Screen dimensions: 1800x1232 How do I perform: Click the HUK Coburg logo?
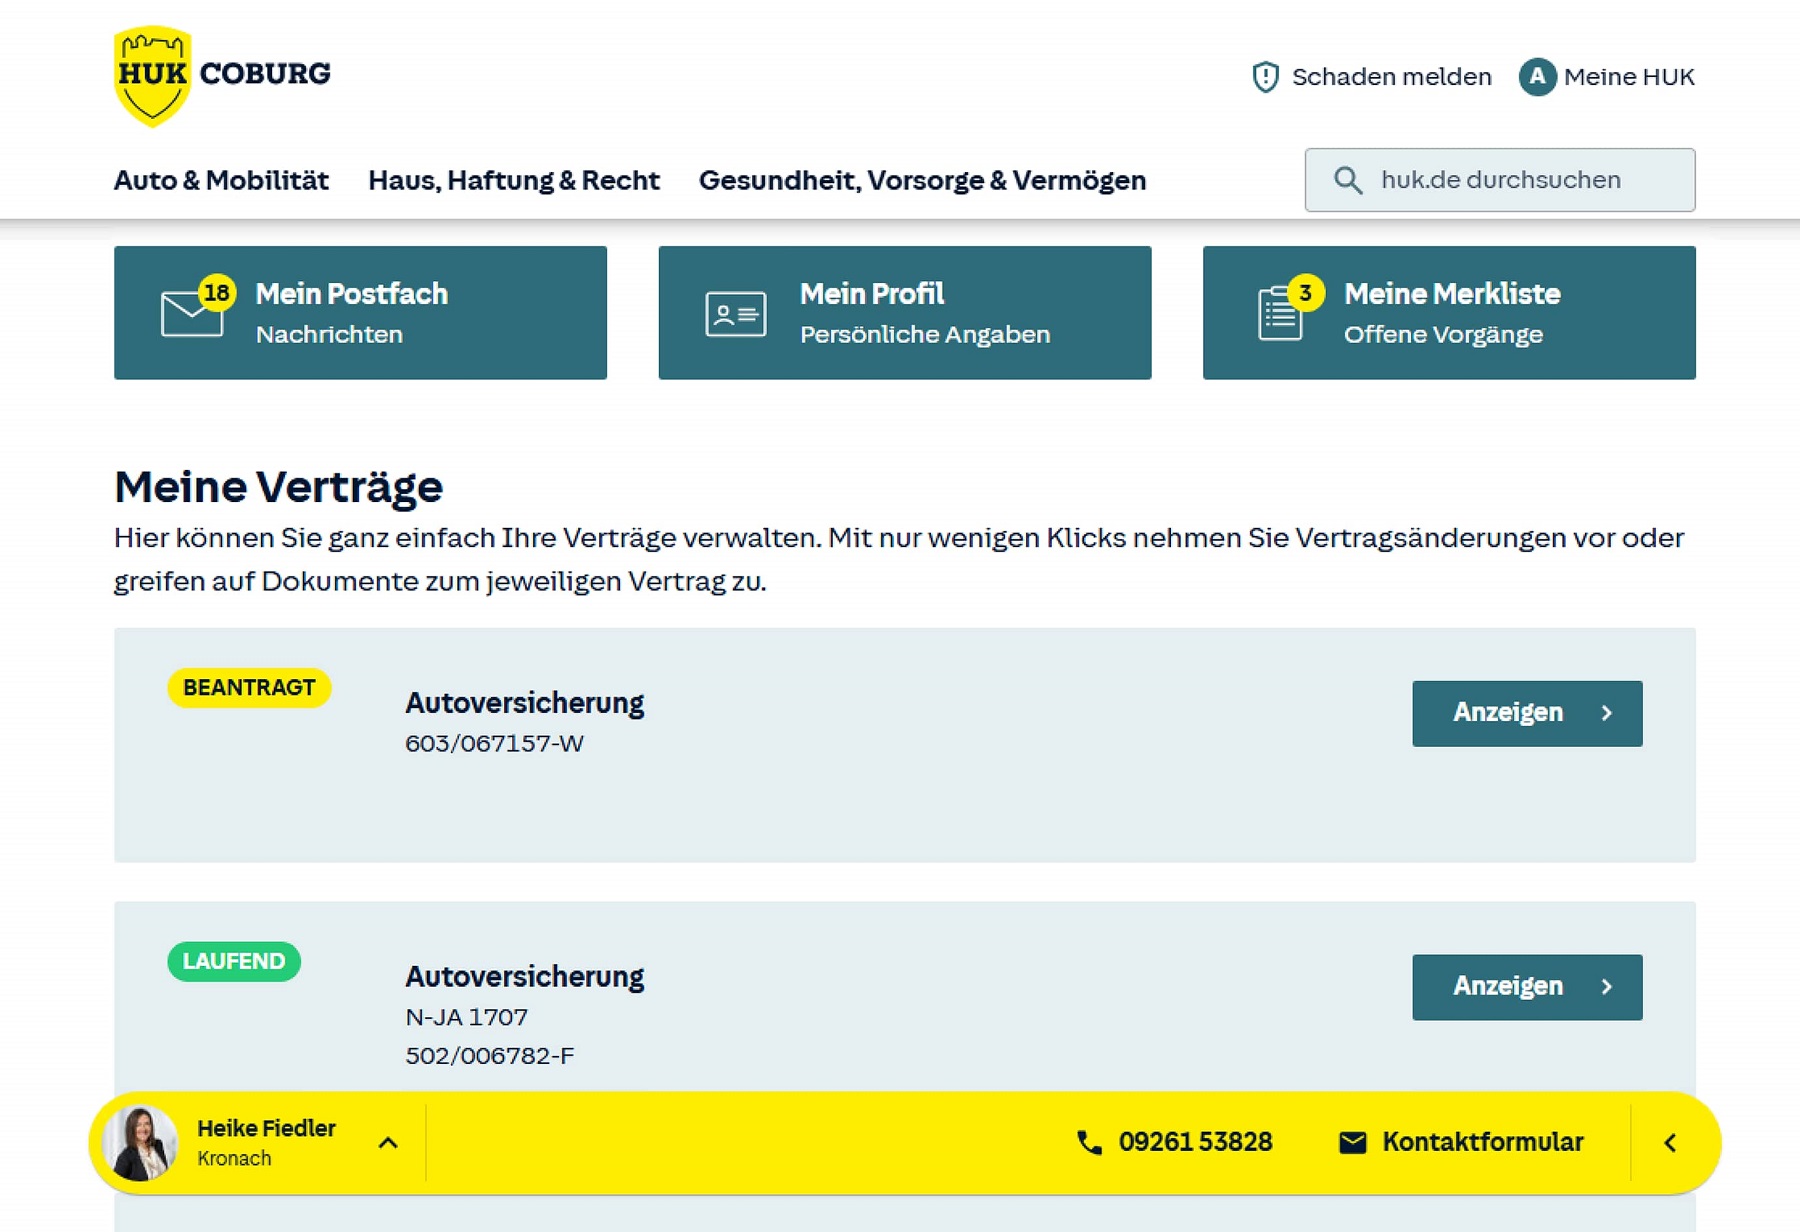(x=222, y=70)
